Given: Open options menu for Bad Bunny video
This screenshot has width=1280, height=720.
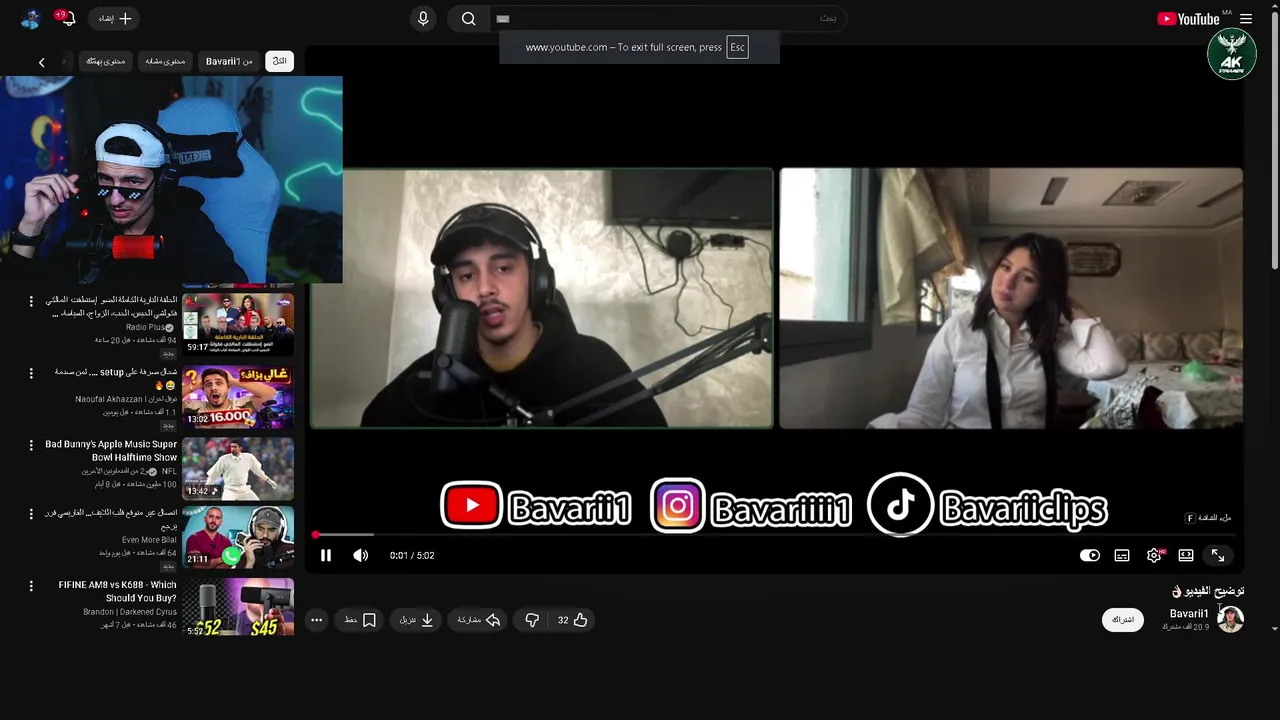Looking at the screenshot, I should (31, 445).
